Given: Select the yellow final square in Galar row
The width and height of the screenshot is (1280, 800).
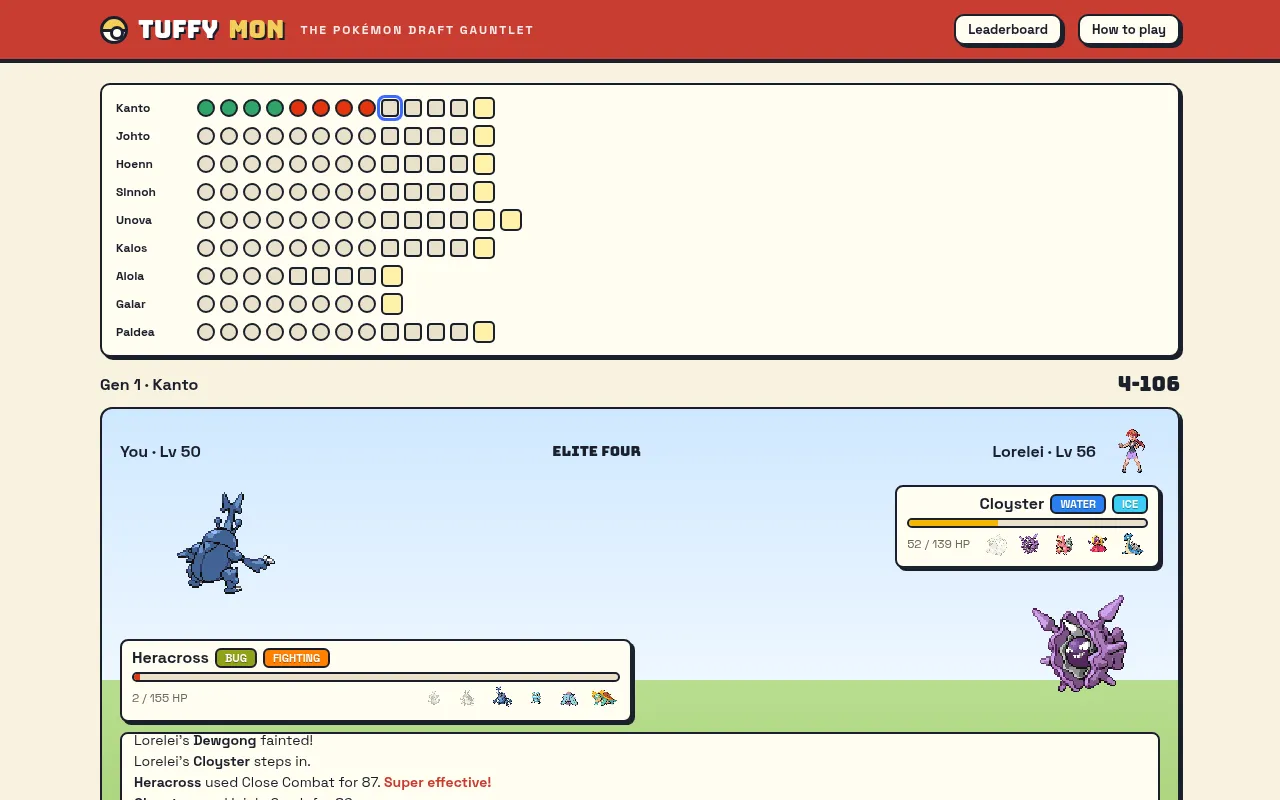Looking at the screenshot, I should [392, 304].
